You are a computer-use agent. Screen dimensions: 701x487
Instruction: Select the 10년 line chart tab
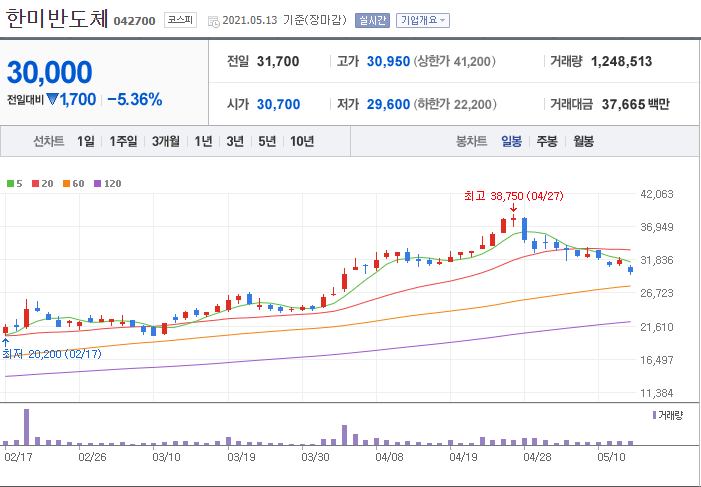tap(302, 142)
